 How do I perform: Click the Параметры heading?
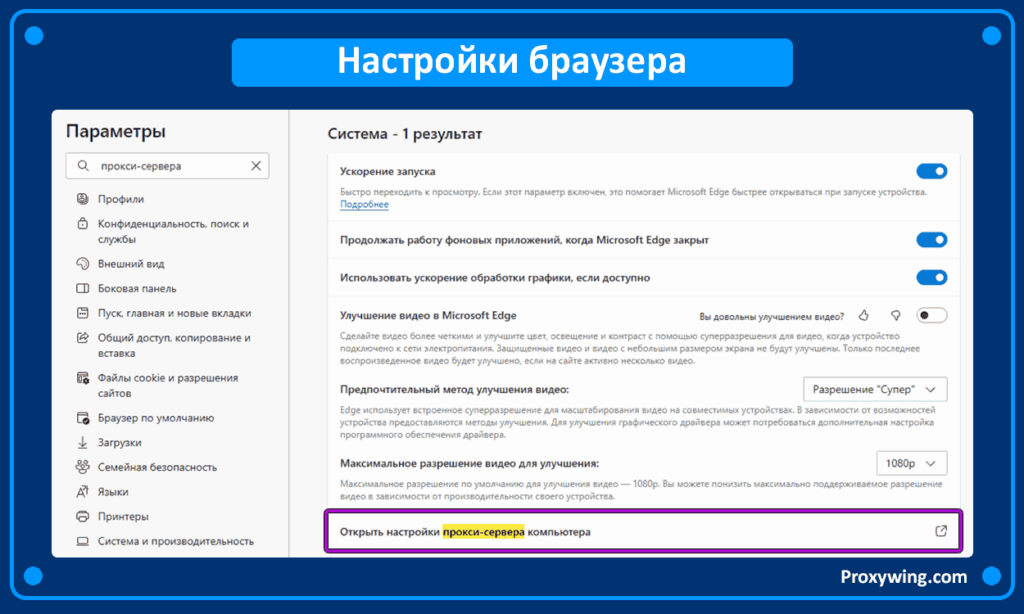pos(116,131)
